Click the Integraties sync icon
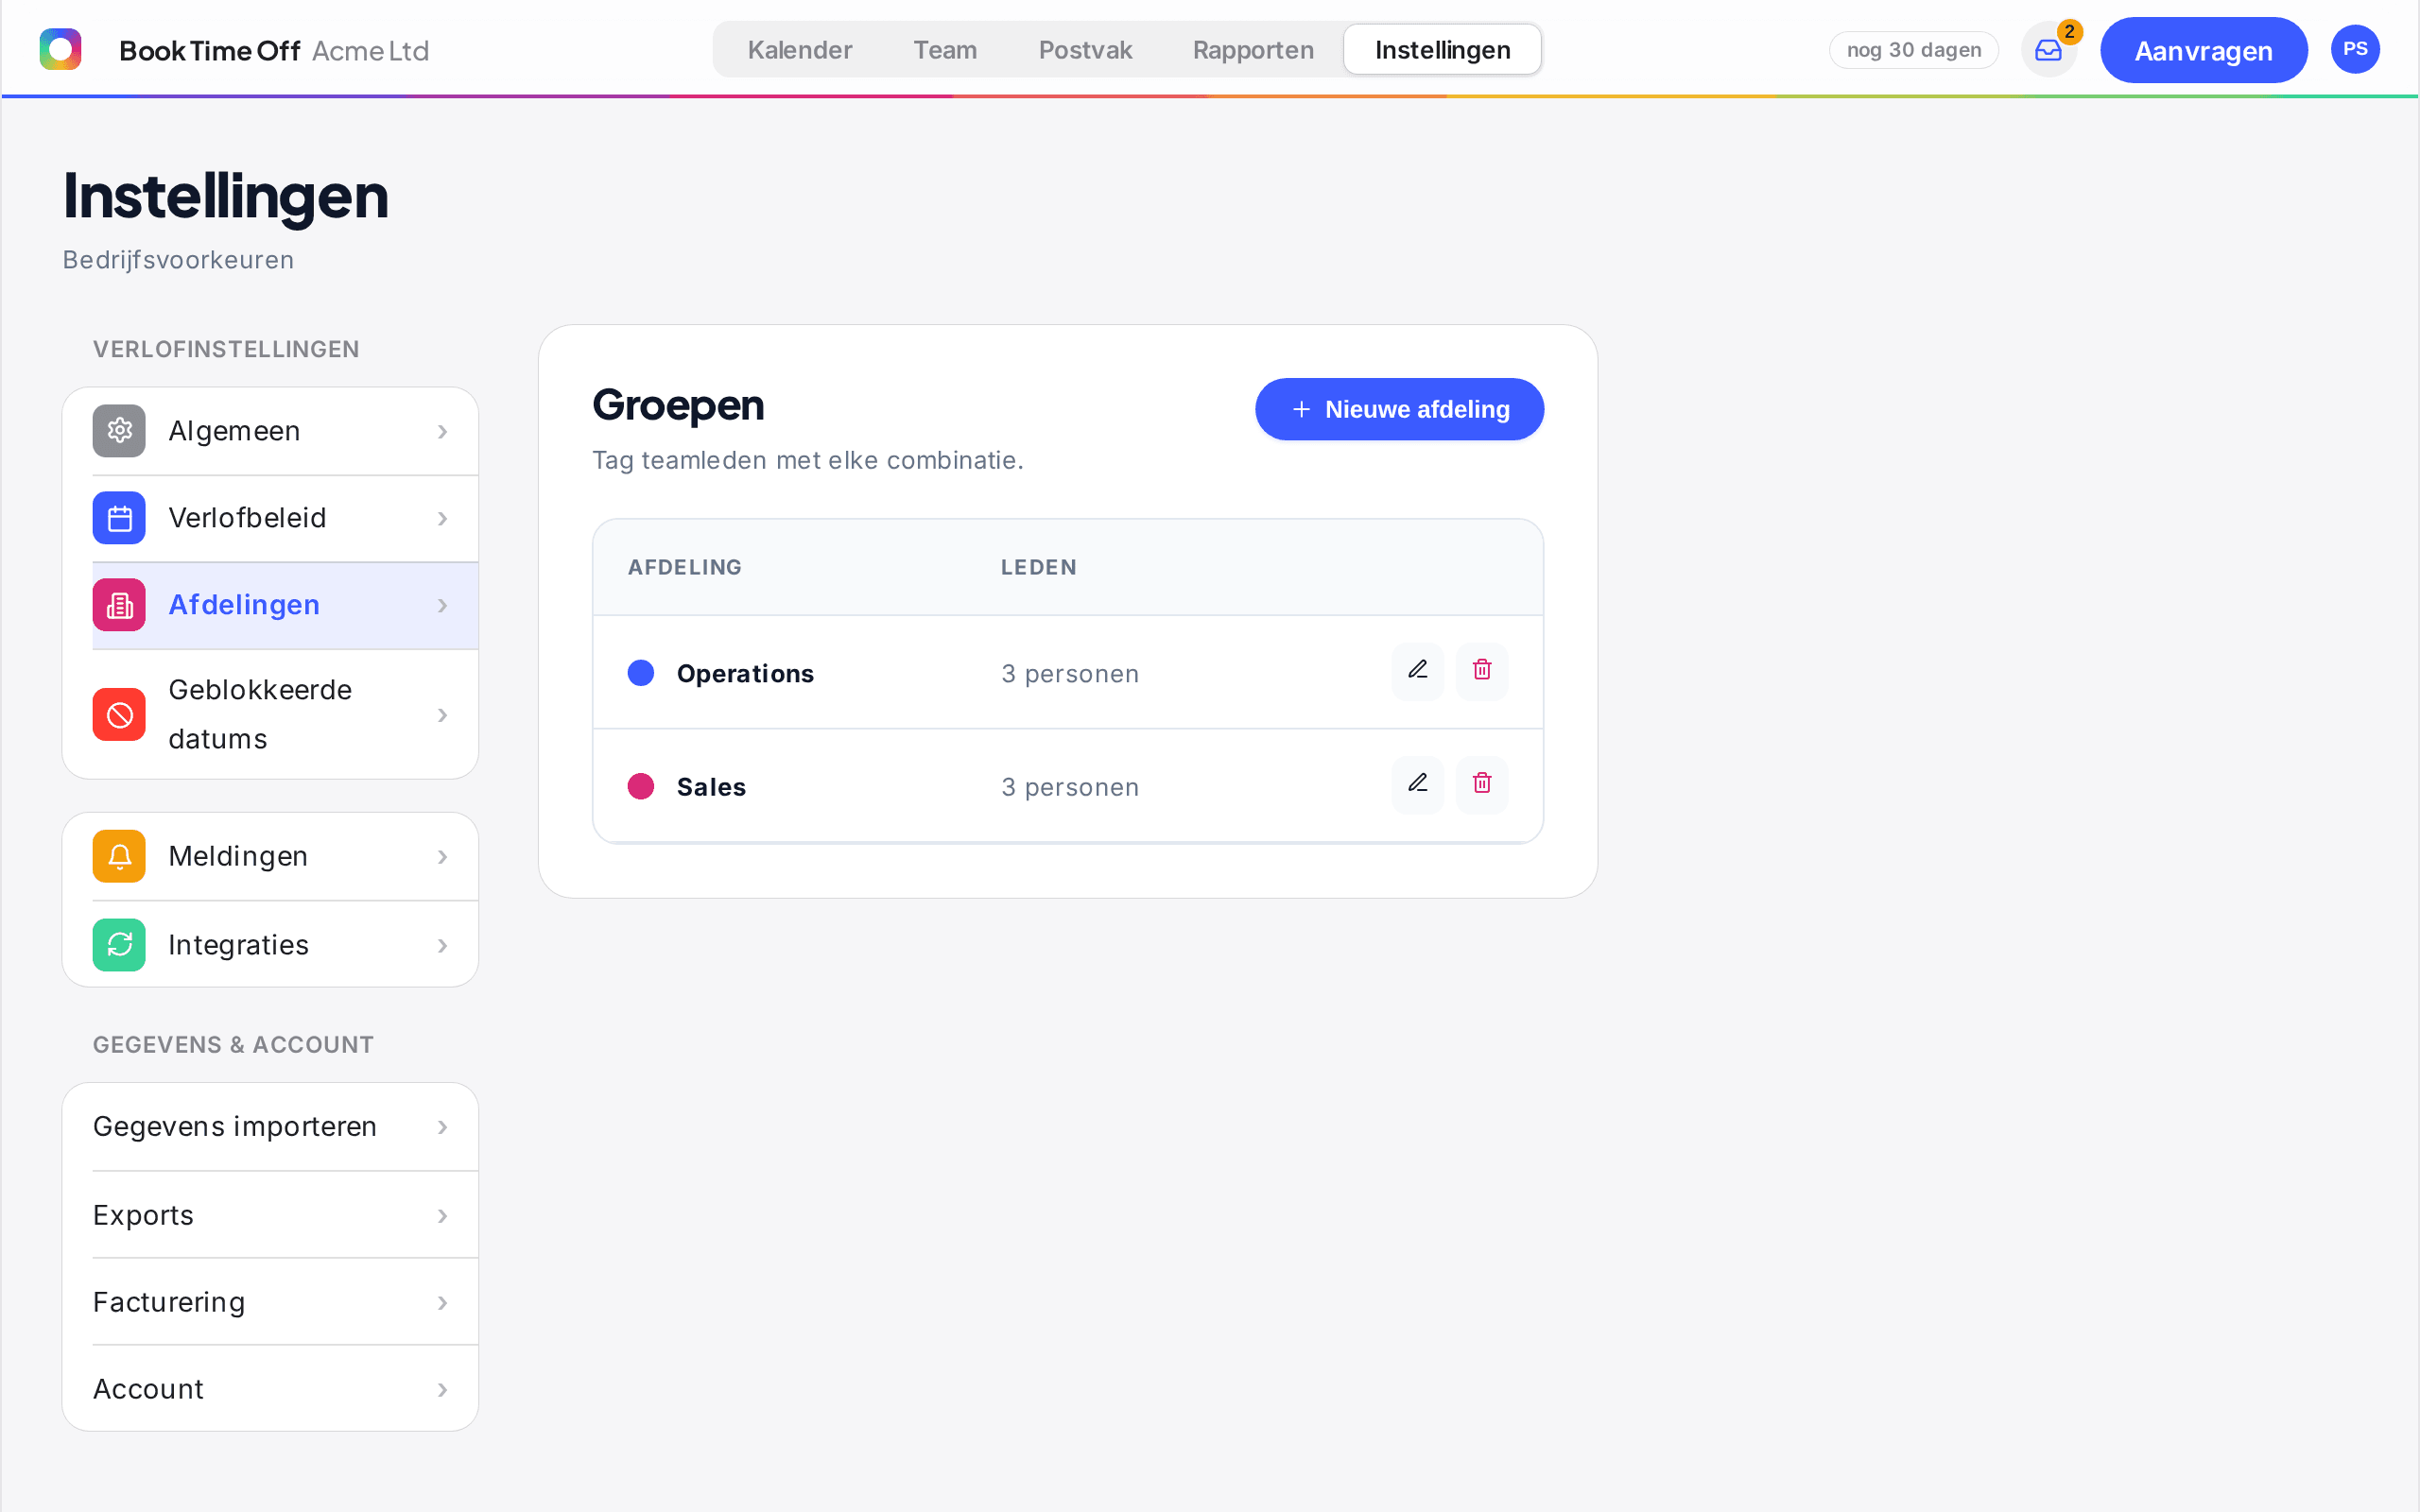 [119, 945]
